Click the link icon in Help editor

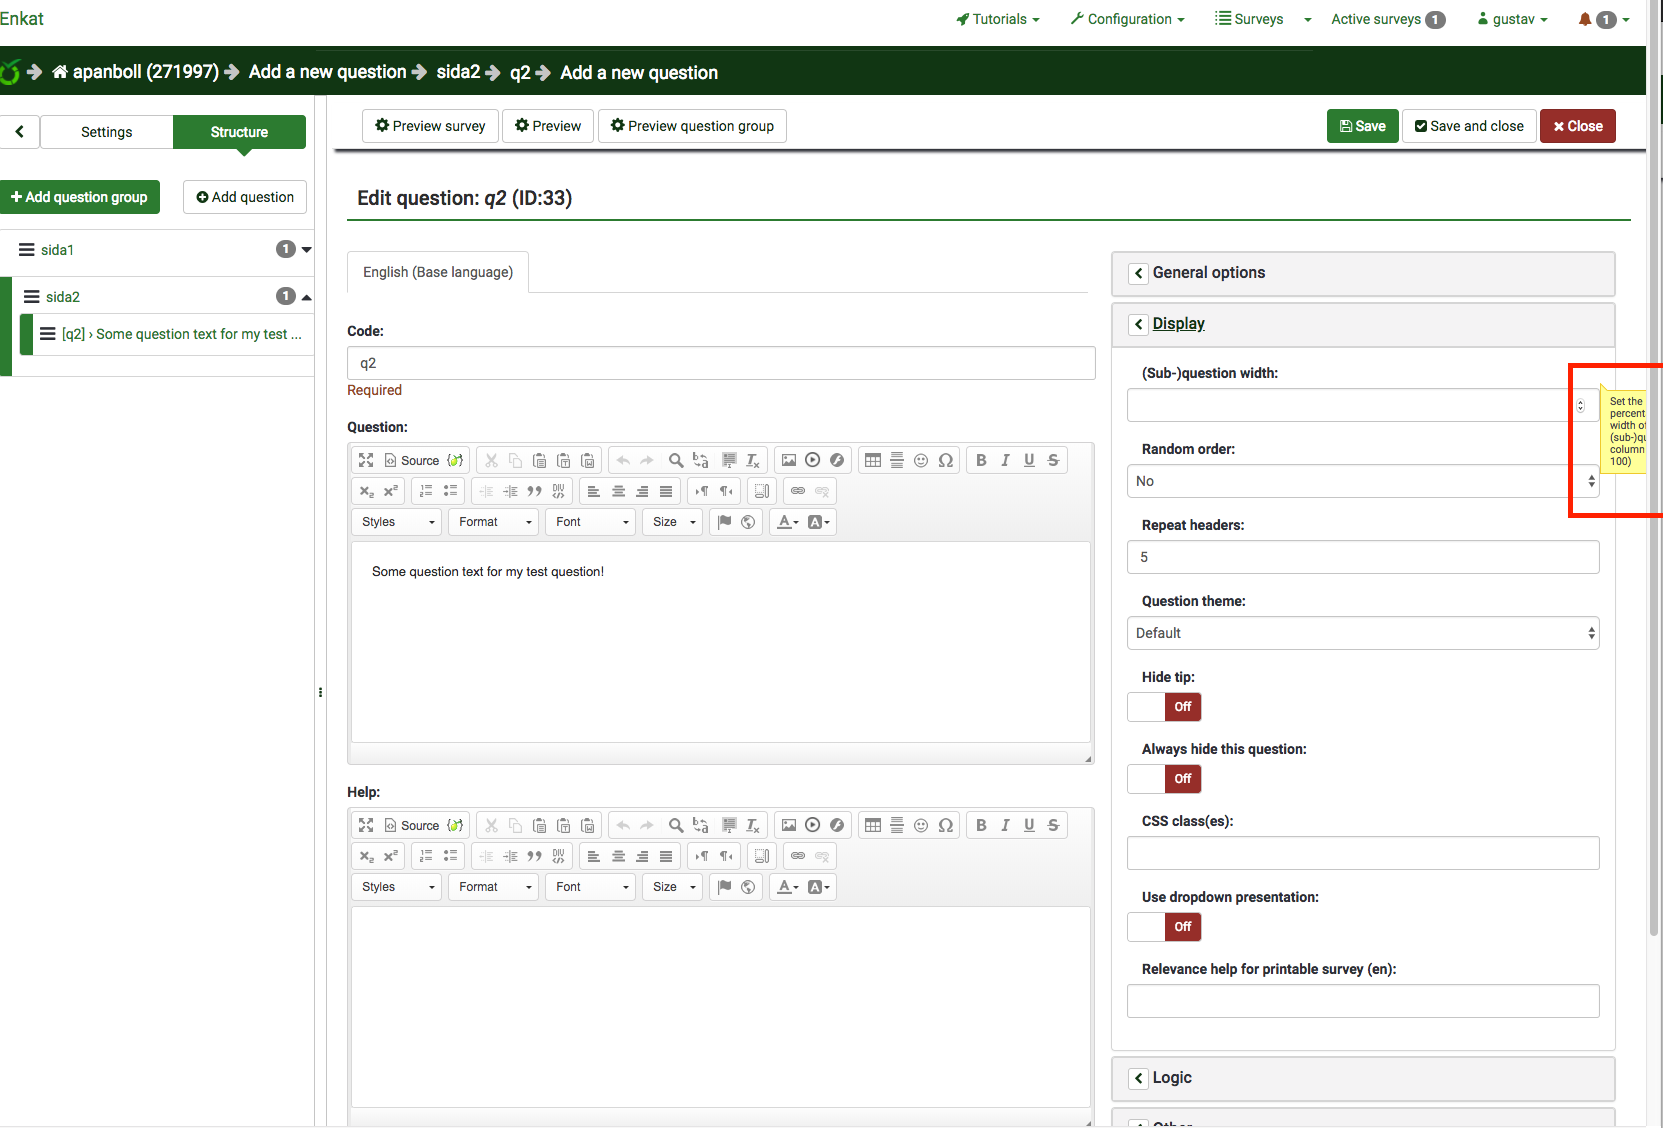[x=798, y=856]
